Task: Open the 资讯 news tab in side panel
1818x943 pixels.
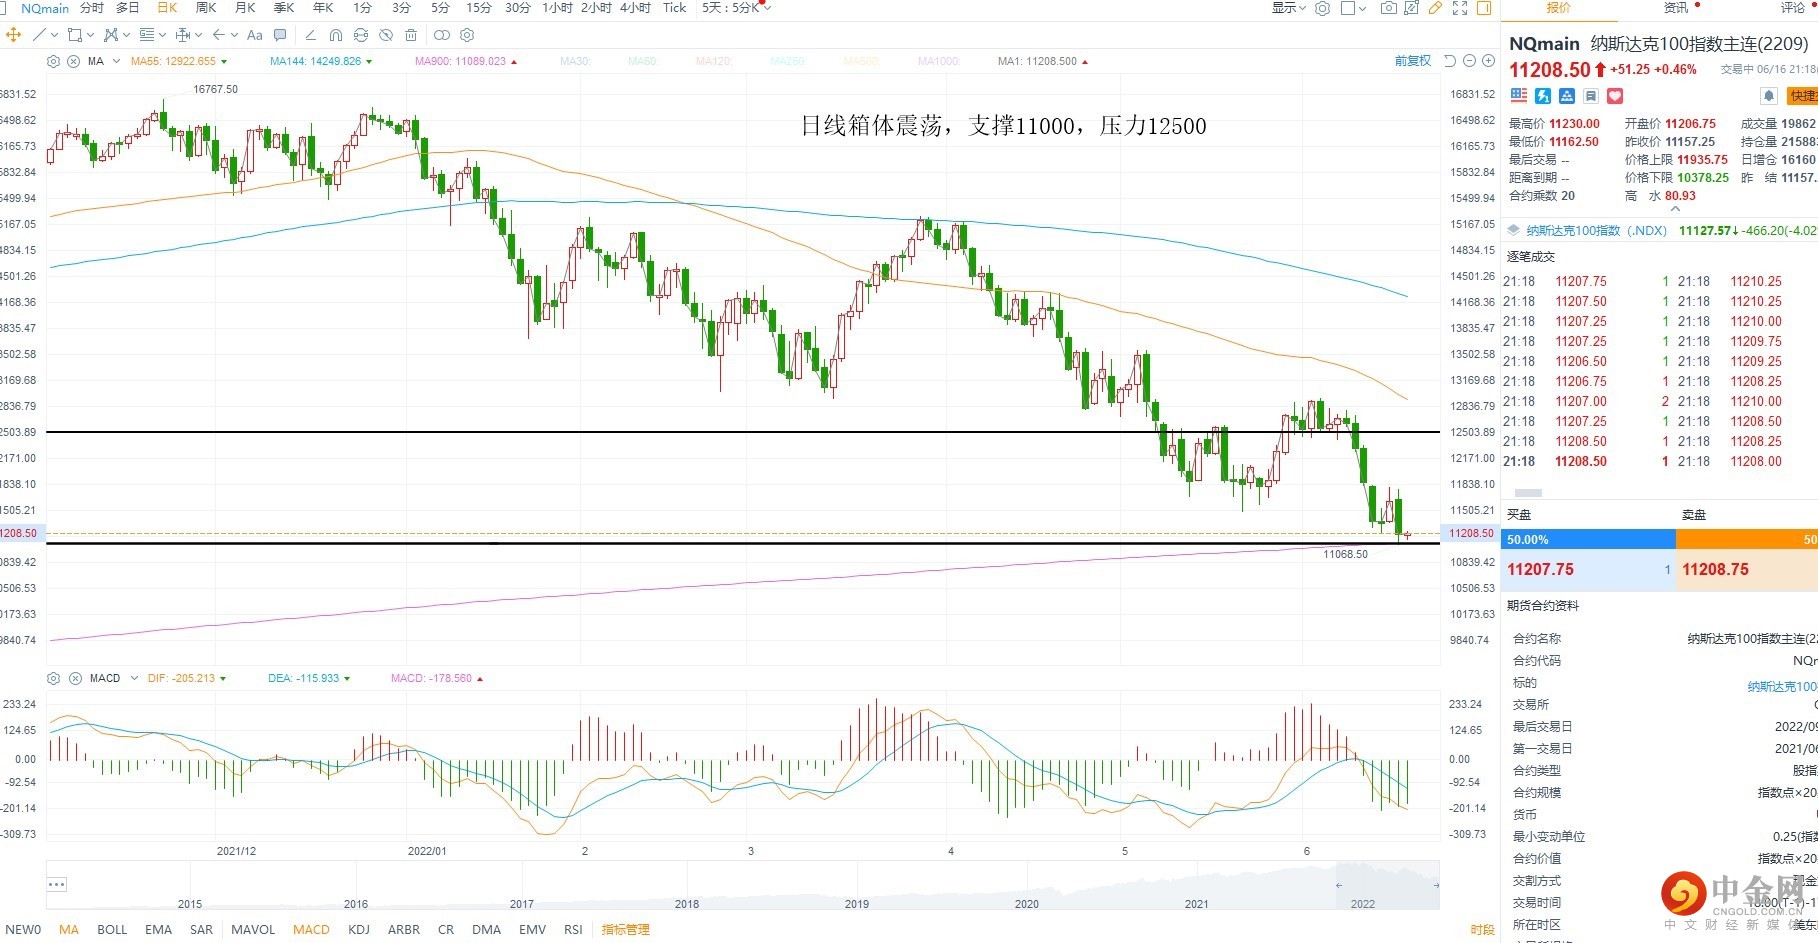Action: click(1676, 8)
